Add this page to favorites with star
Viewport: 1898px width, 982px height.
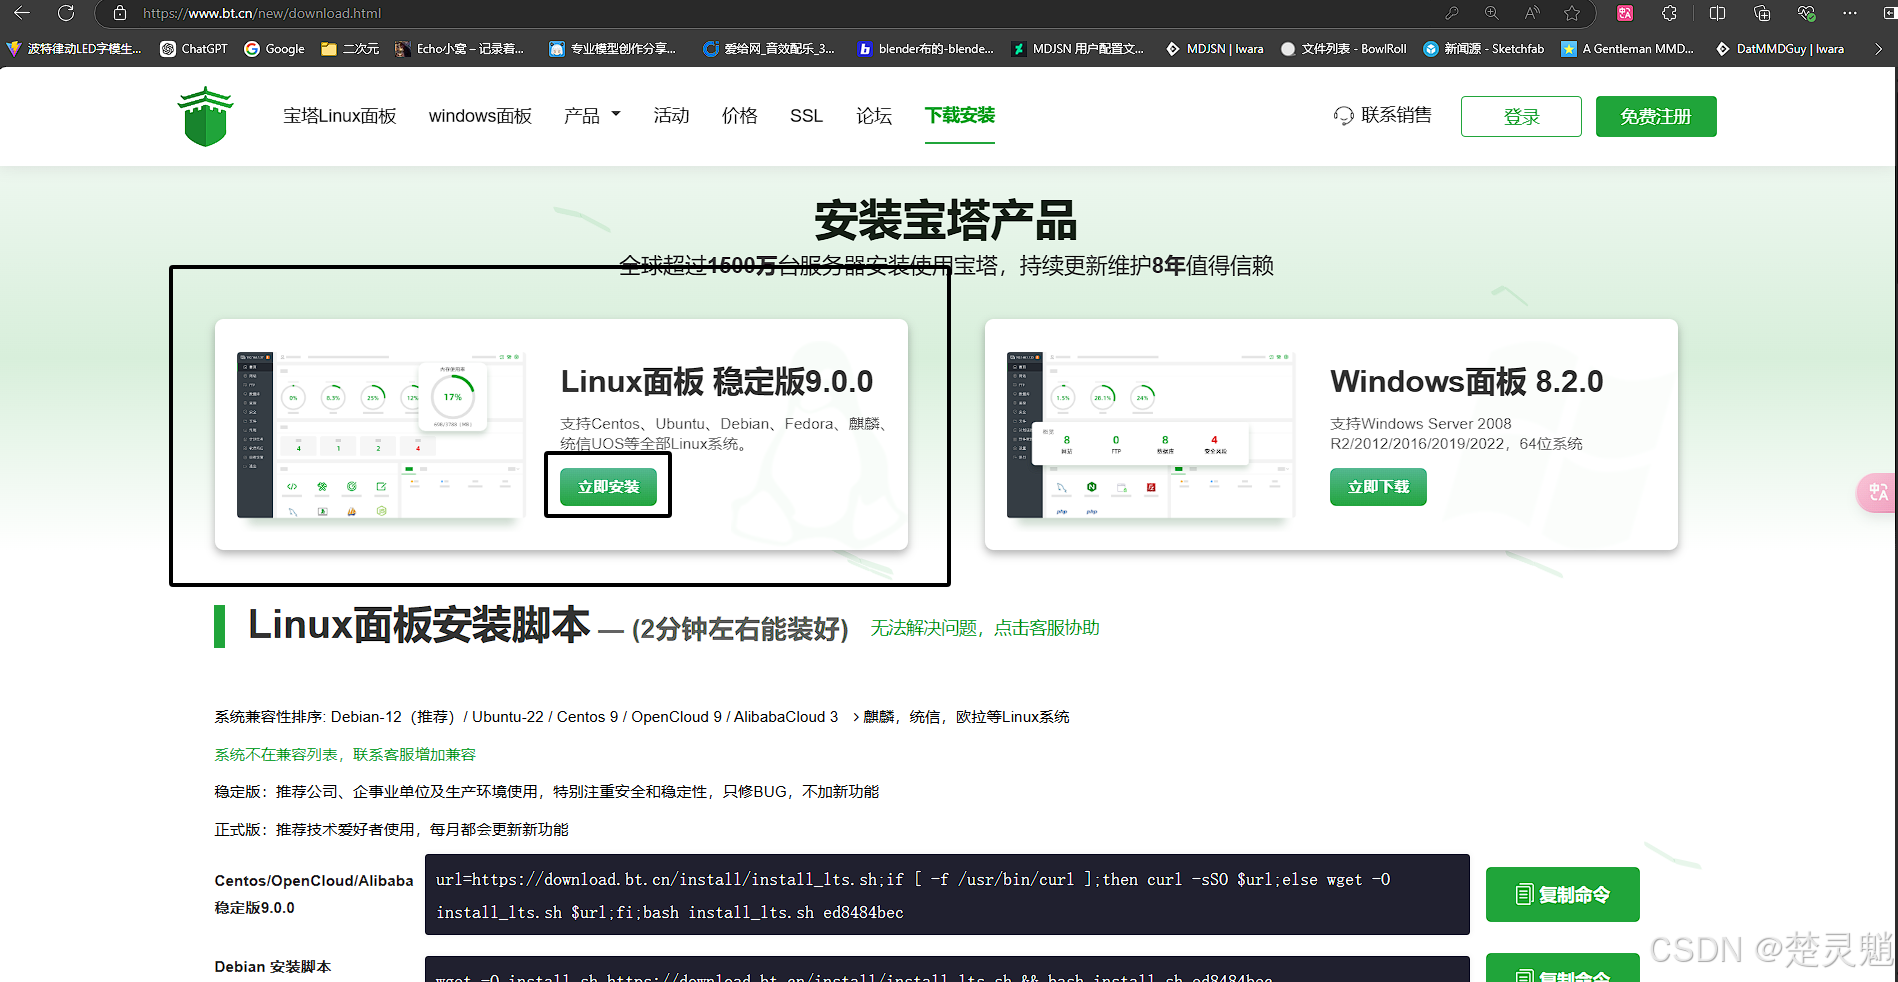(1572, 13)
